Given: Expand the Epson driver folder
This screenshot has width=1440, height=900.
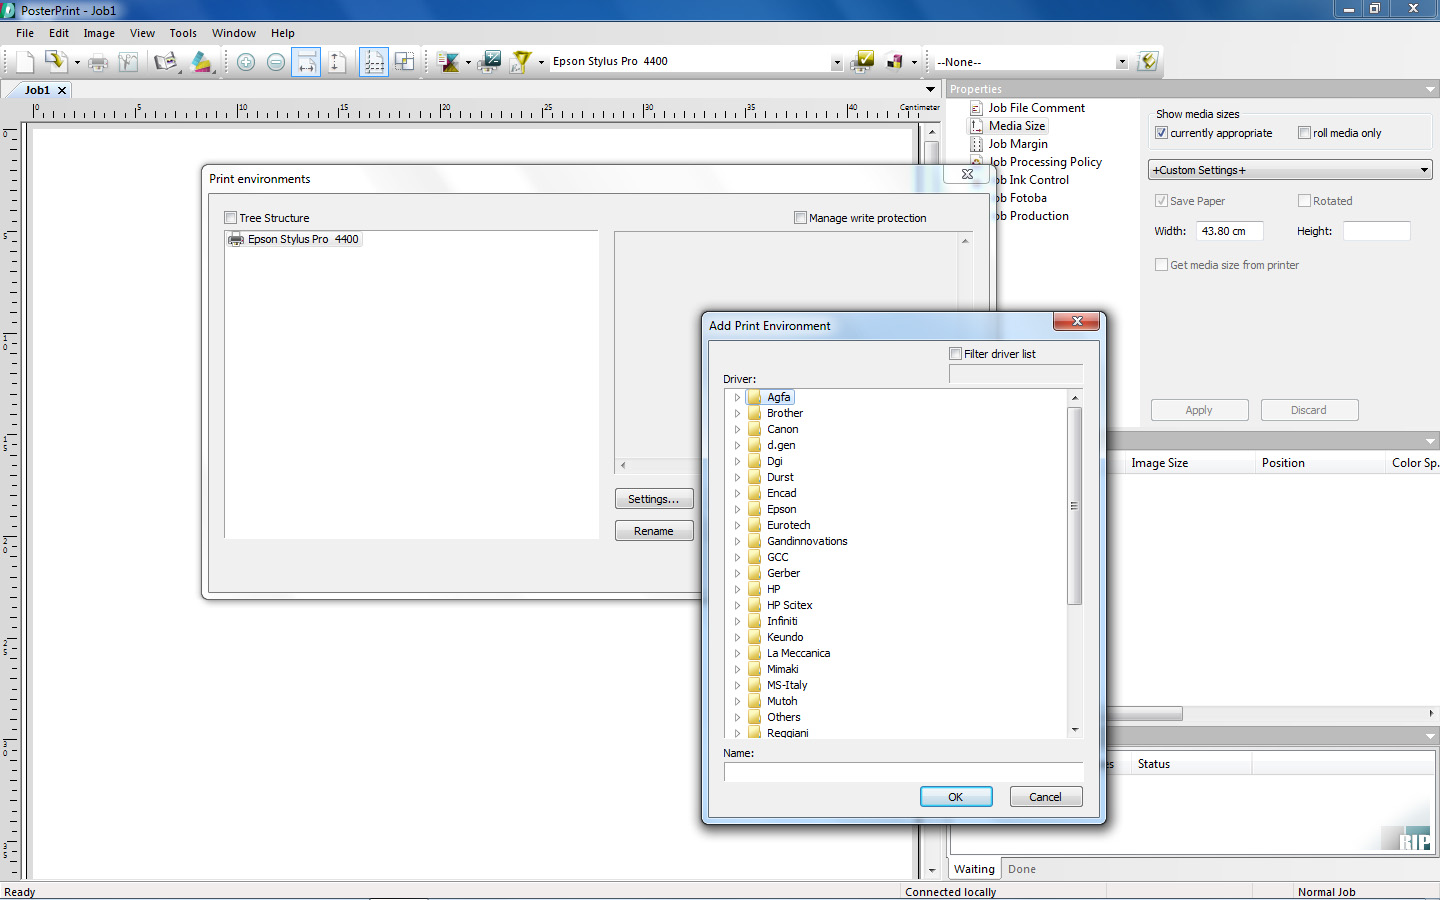Looking at the screenshot, I should [x=738, y=509].
